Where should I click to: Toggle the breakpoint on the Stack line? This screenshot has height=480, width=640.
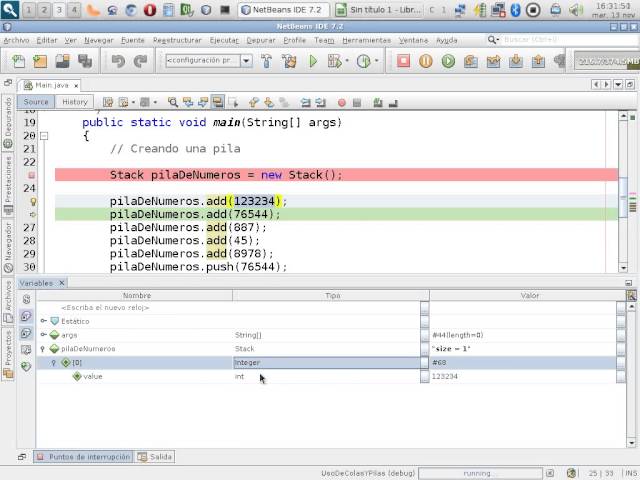(x=31, y=175)
